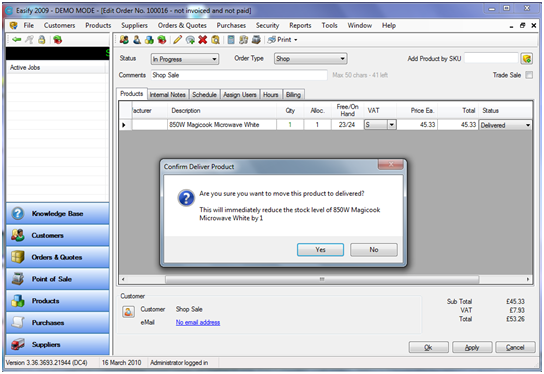Image resolution: width=544 pixels, height=374 pixels.
Task: Click the yellow pencil edit icon
Action: 177,40
